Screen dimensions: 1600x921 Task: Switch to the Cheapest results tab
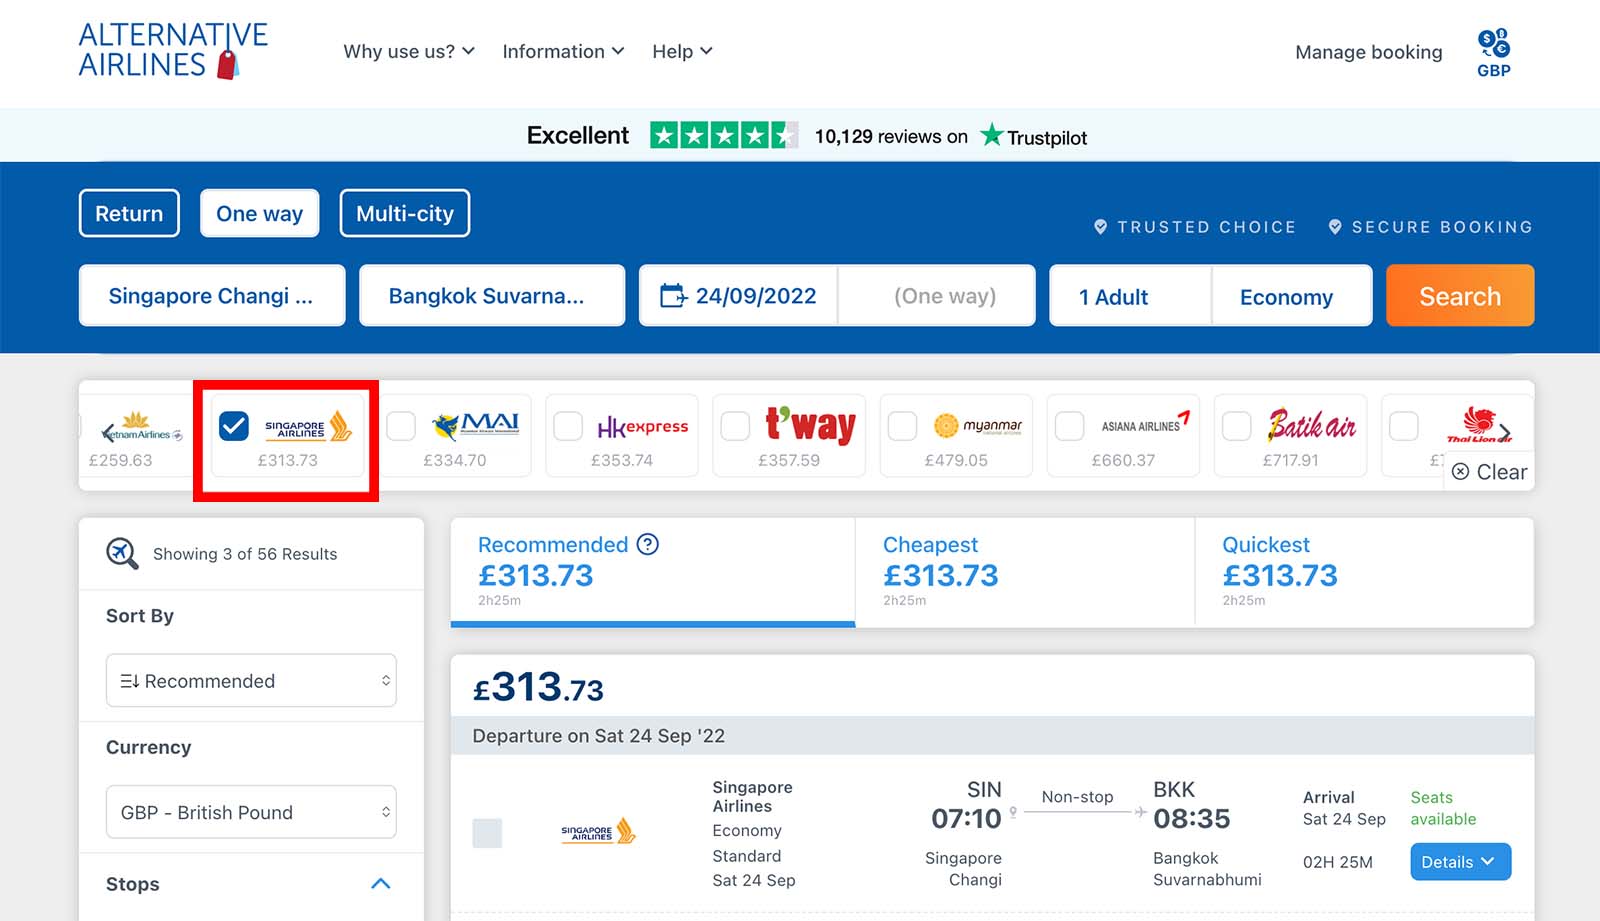(1025, 572)
